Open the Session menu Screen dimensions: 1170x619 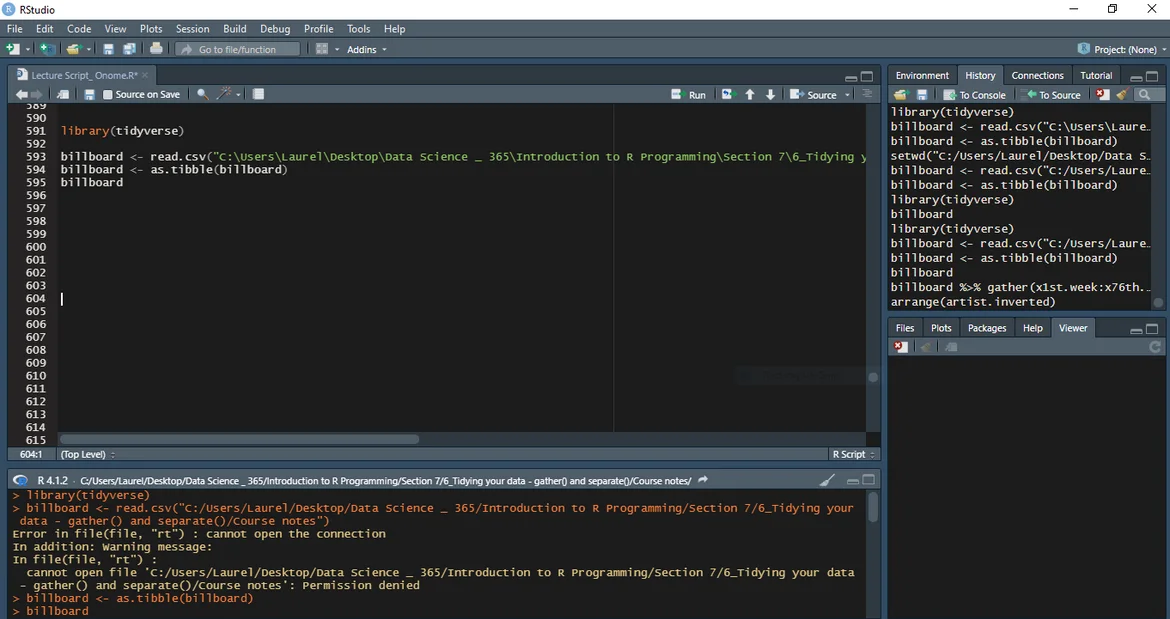[192, 29]
